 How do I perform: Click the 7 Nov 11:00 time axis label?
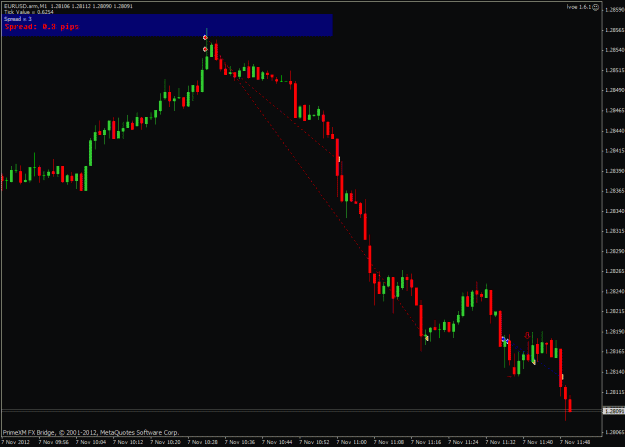coord(352,442)
